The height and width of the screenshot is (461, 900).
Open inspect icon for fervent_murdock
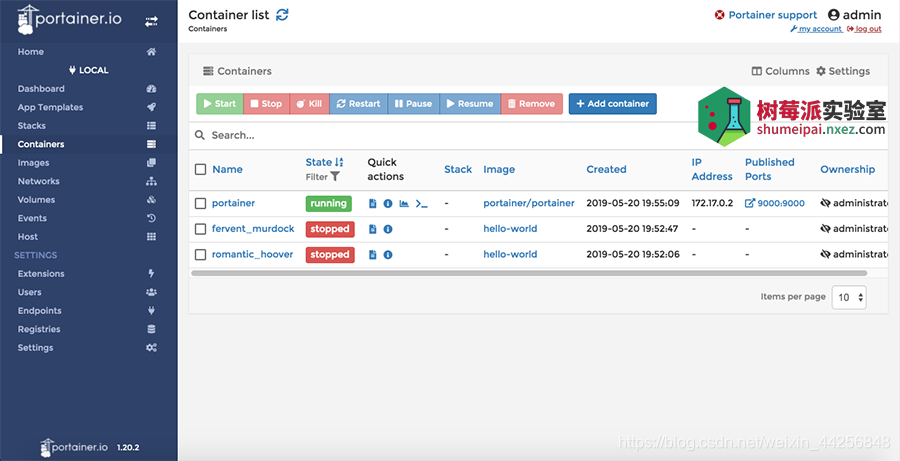(388, 229)
